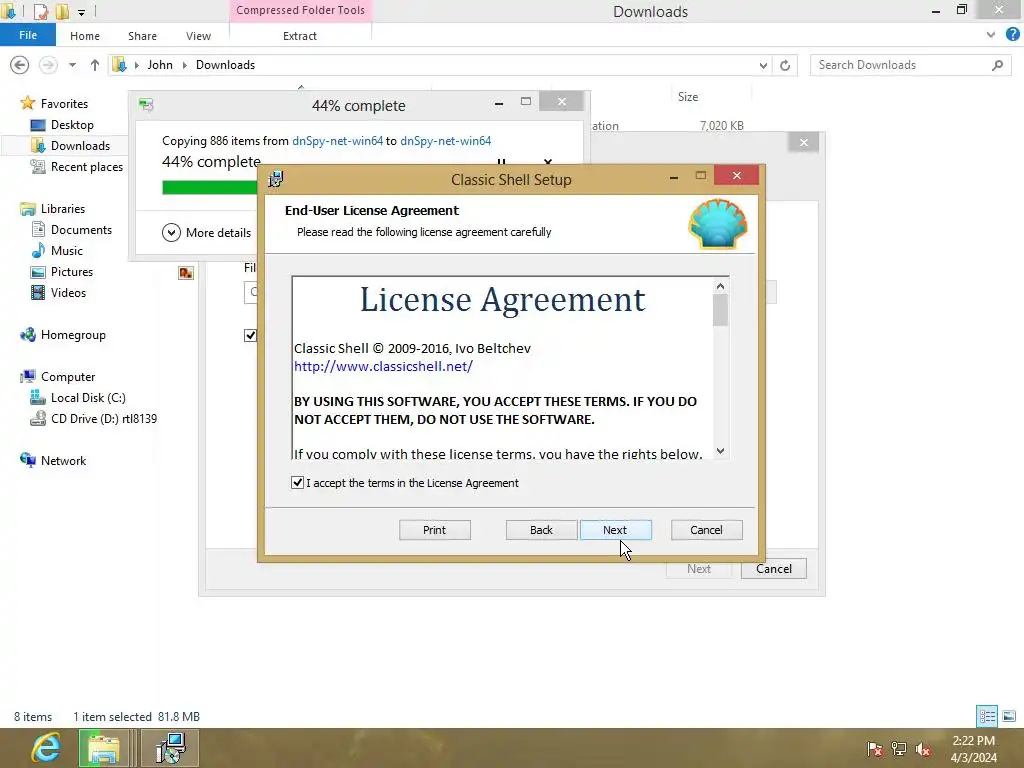This screenshot has width=1024, height=768.
Task: Select Favorites in the navigation pane
Action: (x=64, y=103)
